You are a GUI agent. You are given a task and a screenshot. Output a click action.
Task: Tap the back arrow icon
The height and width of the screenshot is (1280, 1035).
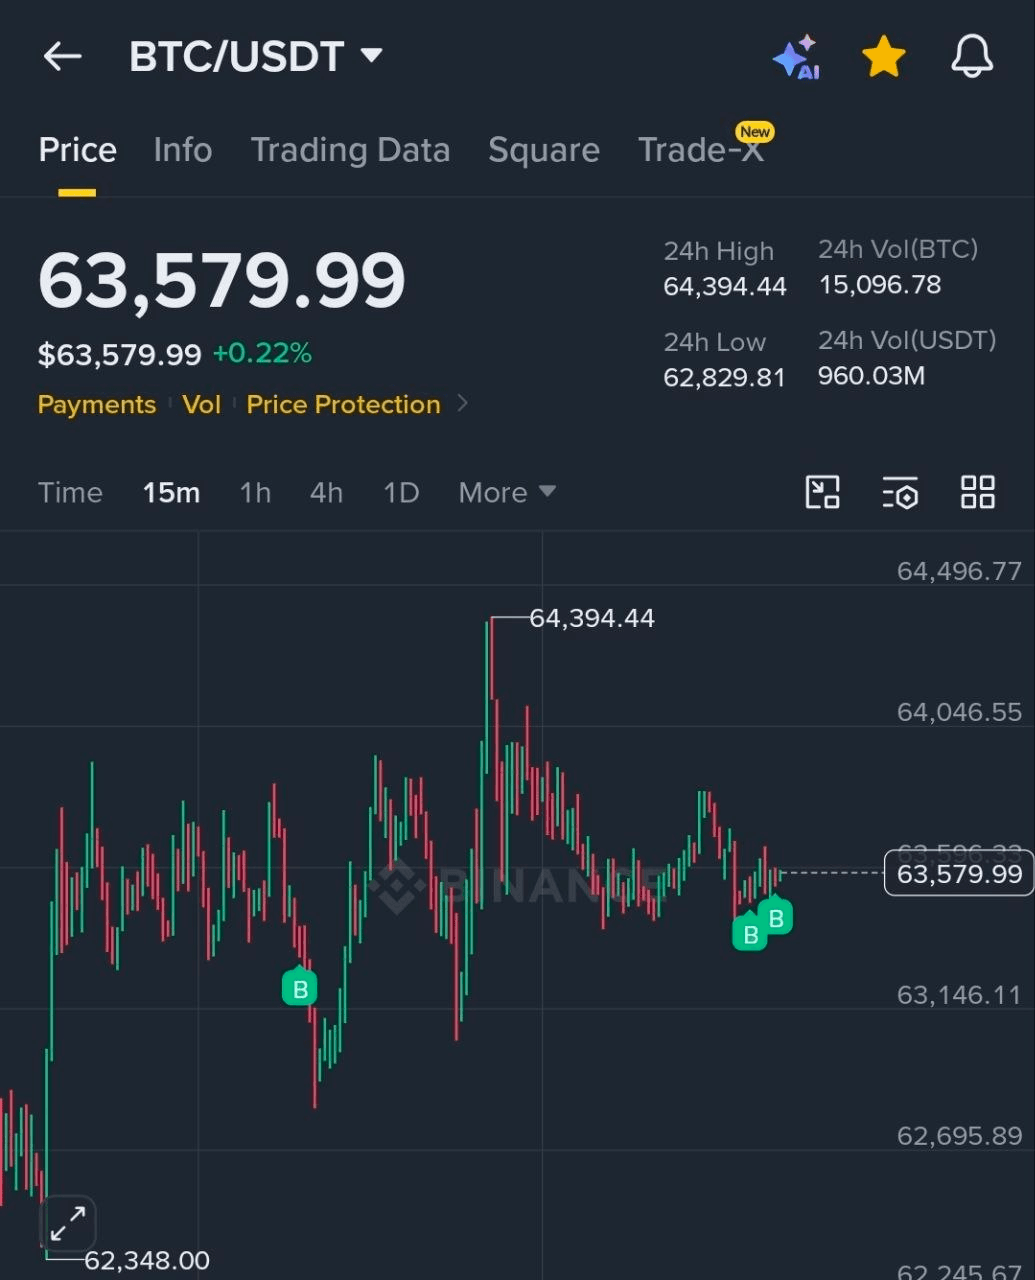pyautogui.click(x=62, y=56)
